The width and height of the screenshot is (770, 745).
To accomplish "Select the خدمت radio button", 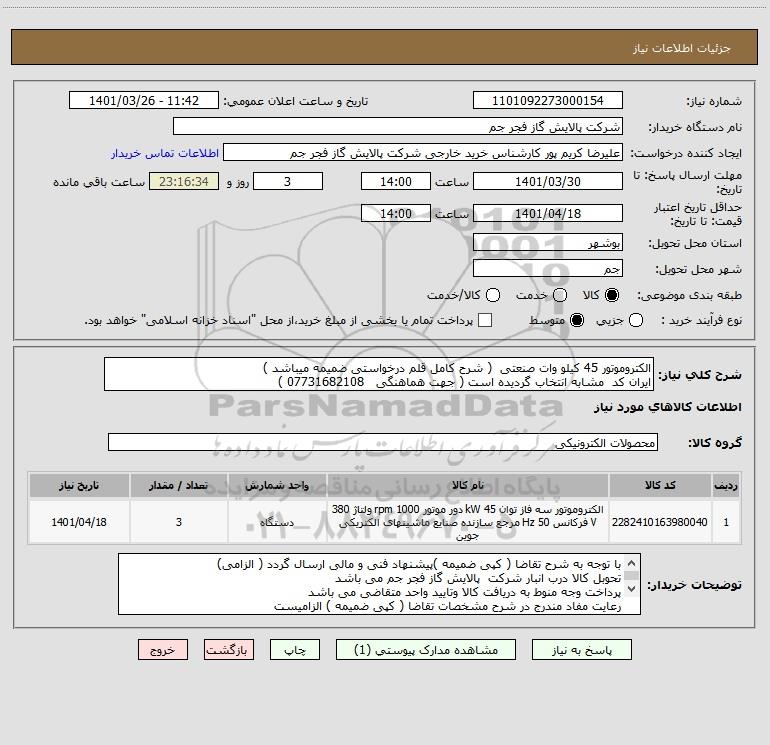I will pos(560,295).
